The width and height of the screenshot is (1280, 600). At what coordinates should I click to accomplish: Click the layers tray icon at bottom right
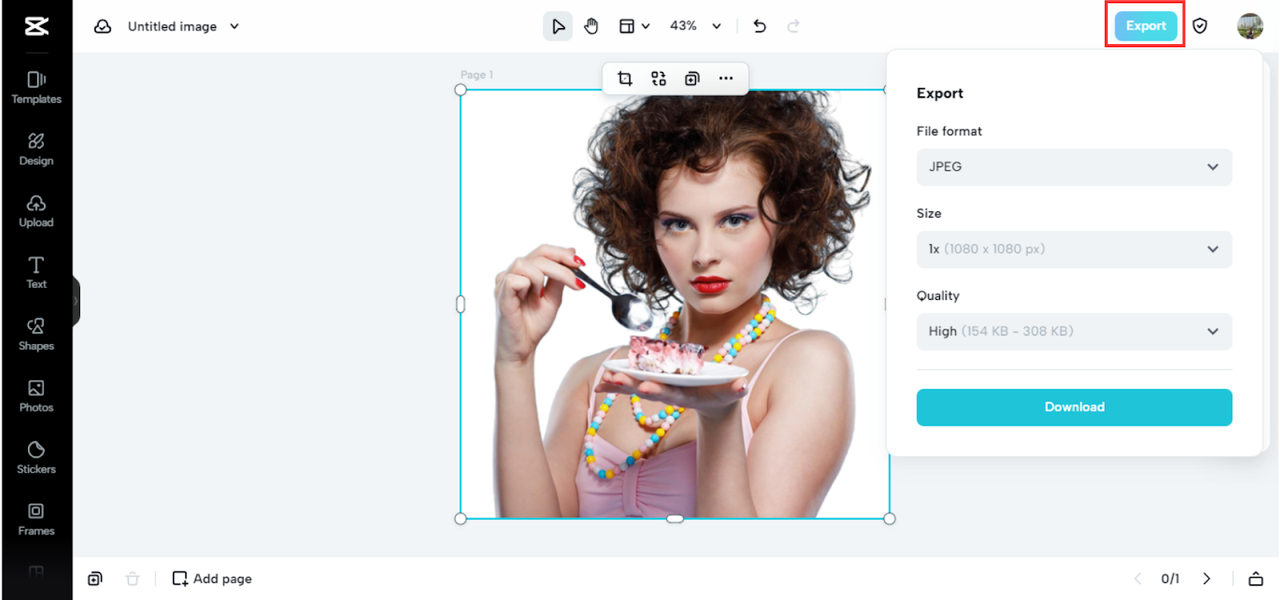point(1255,578)
